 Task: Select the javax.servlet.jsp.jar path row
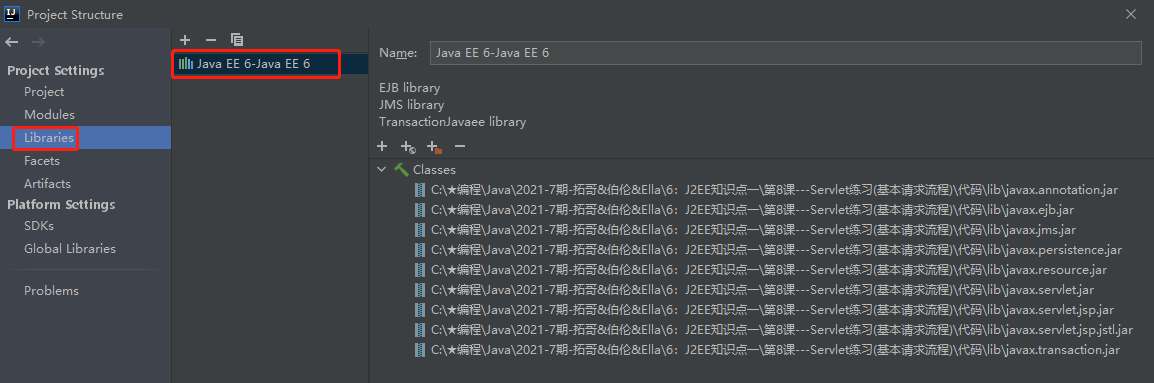tap(773, 309)
